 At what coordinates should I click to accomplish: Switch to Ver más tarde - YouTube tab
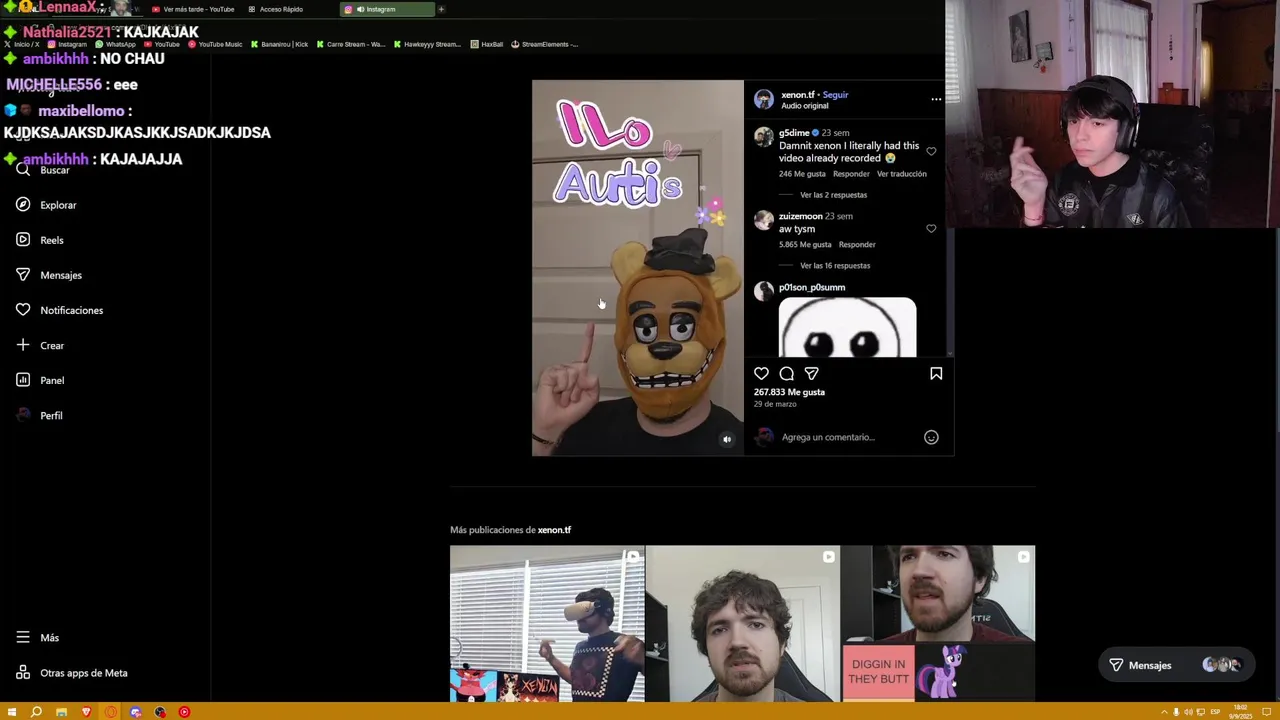193,9
